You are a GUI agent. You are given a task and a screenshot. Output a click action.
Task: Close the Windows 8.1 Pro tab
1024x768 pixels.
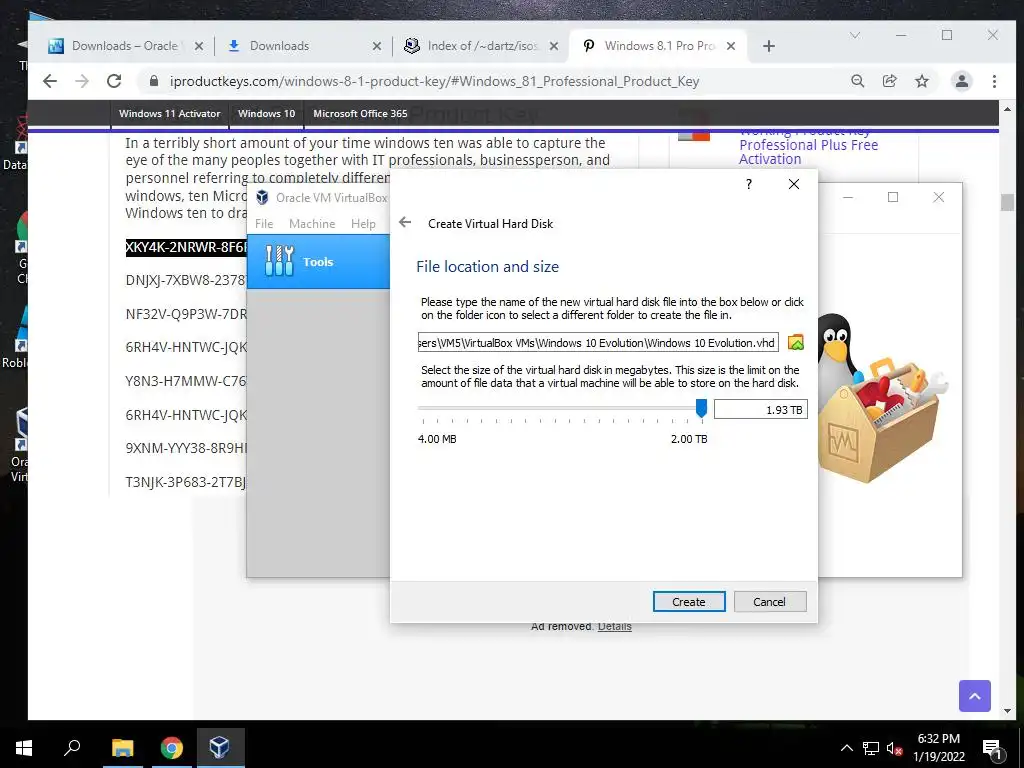click(731, 46)
